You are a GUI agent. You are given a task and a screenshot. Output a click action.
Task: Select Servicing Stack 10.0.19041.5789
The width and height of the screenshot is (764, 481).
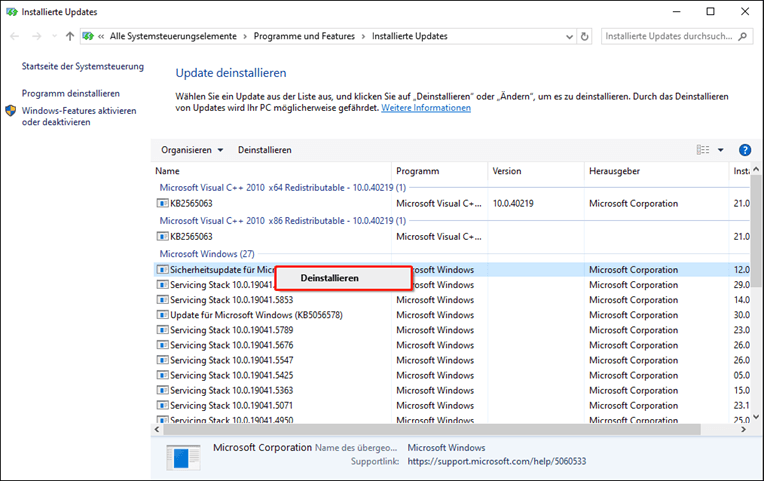tap(231, 330)
